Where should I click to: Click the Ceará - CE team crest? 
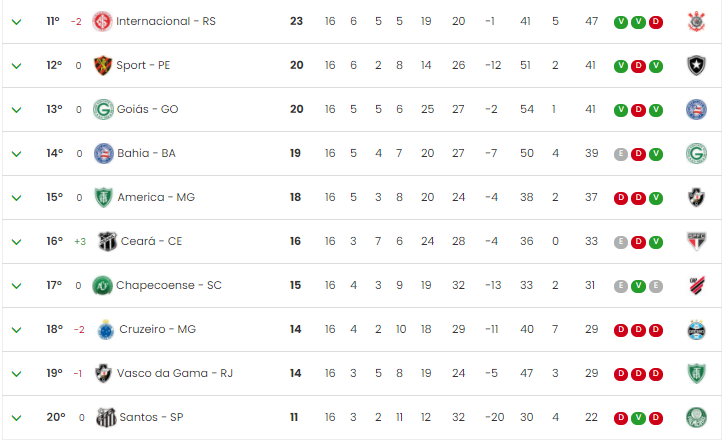tap(107, 241)
